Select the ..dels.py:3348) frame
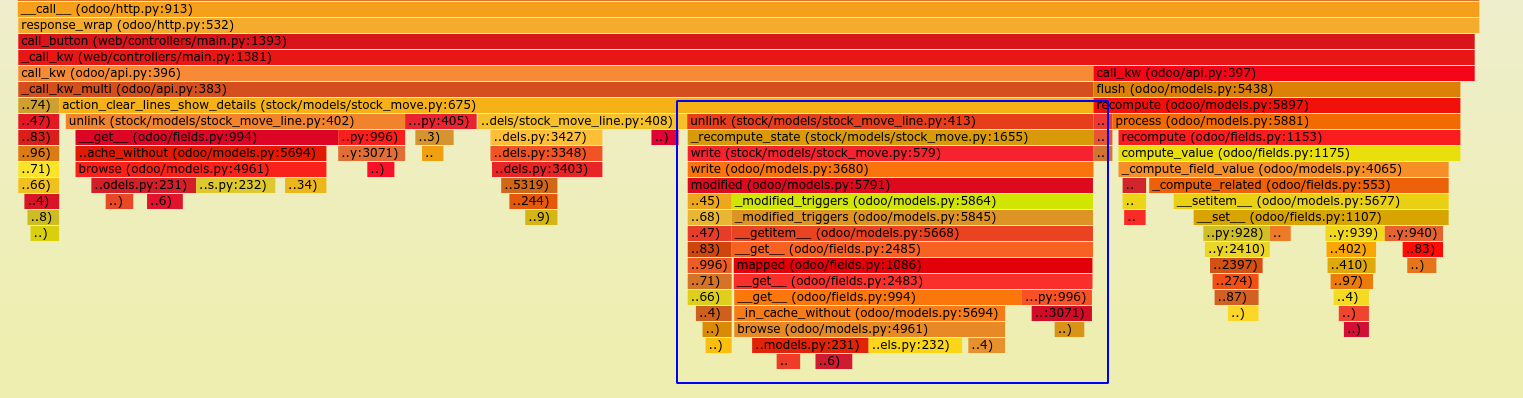Viewport: 1523px width, 398px height. coord(546,153)
